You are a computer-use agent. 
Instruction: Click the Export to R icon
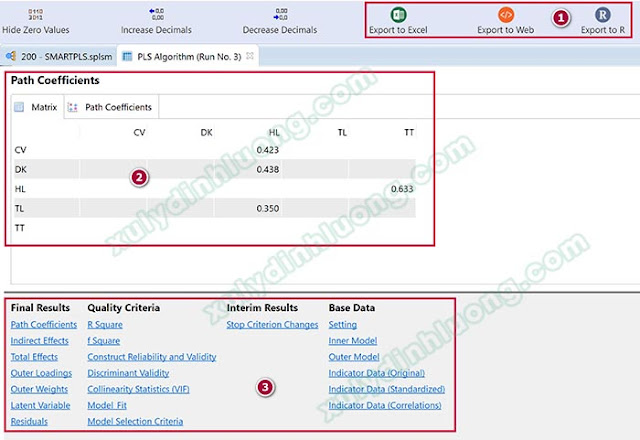(602, 15)
